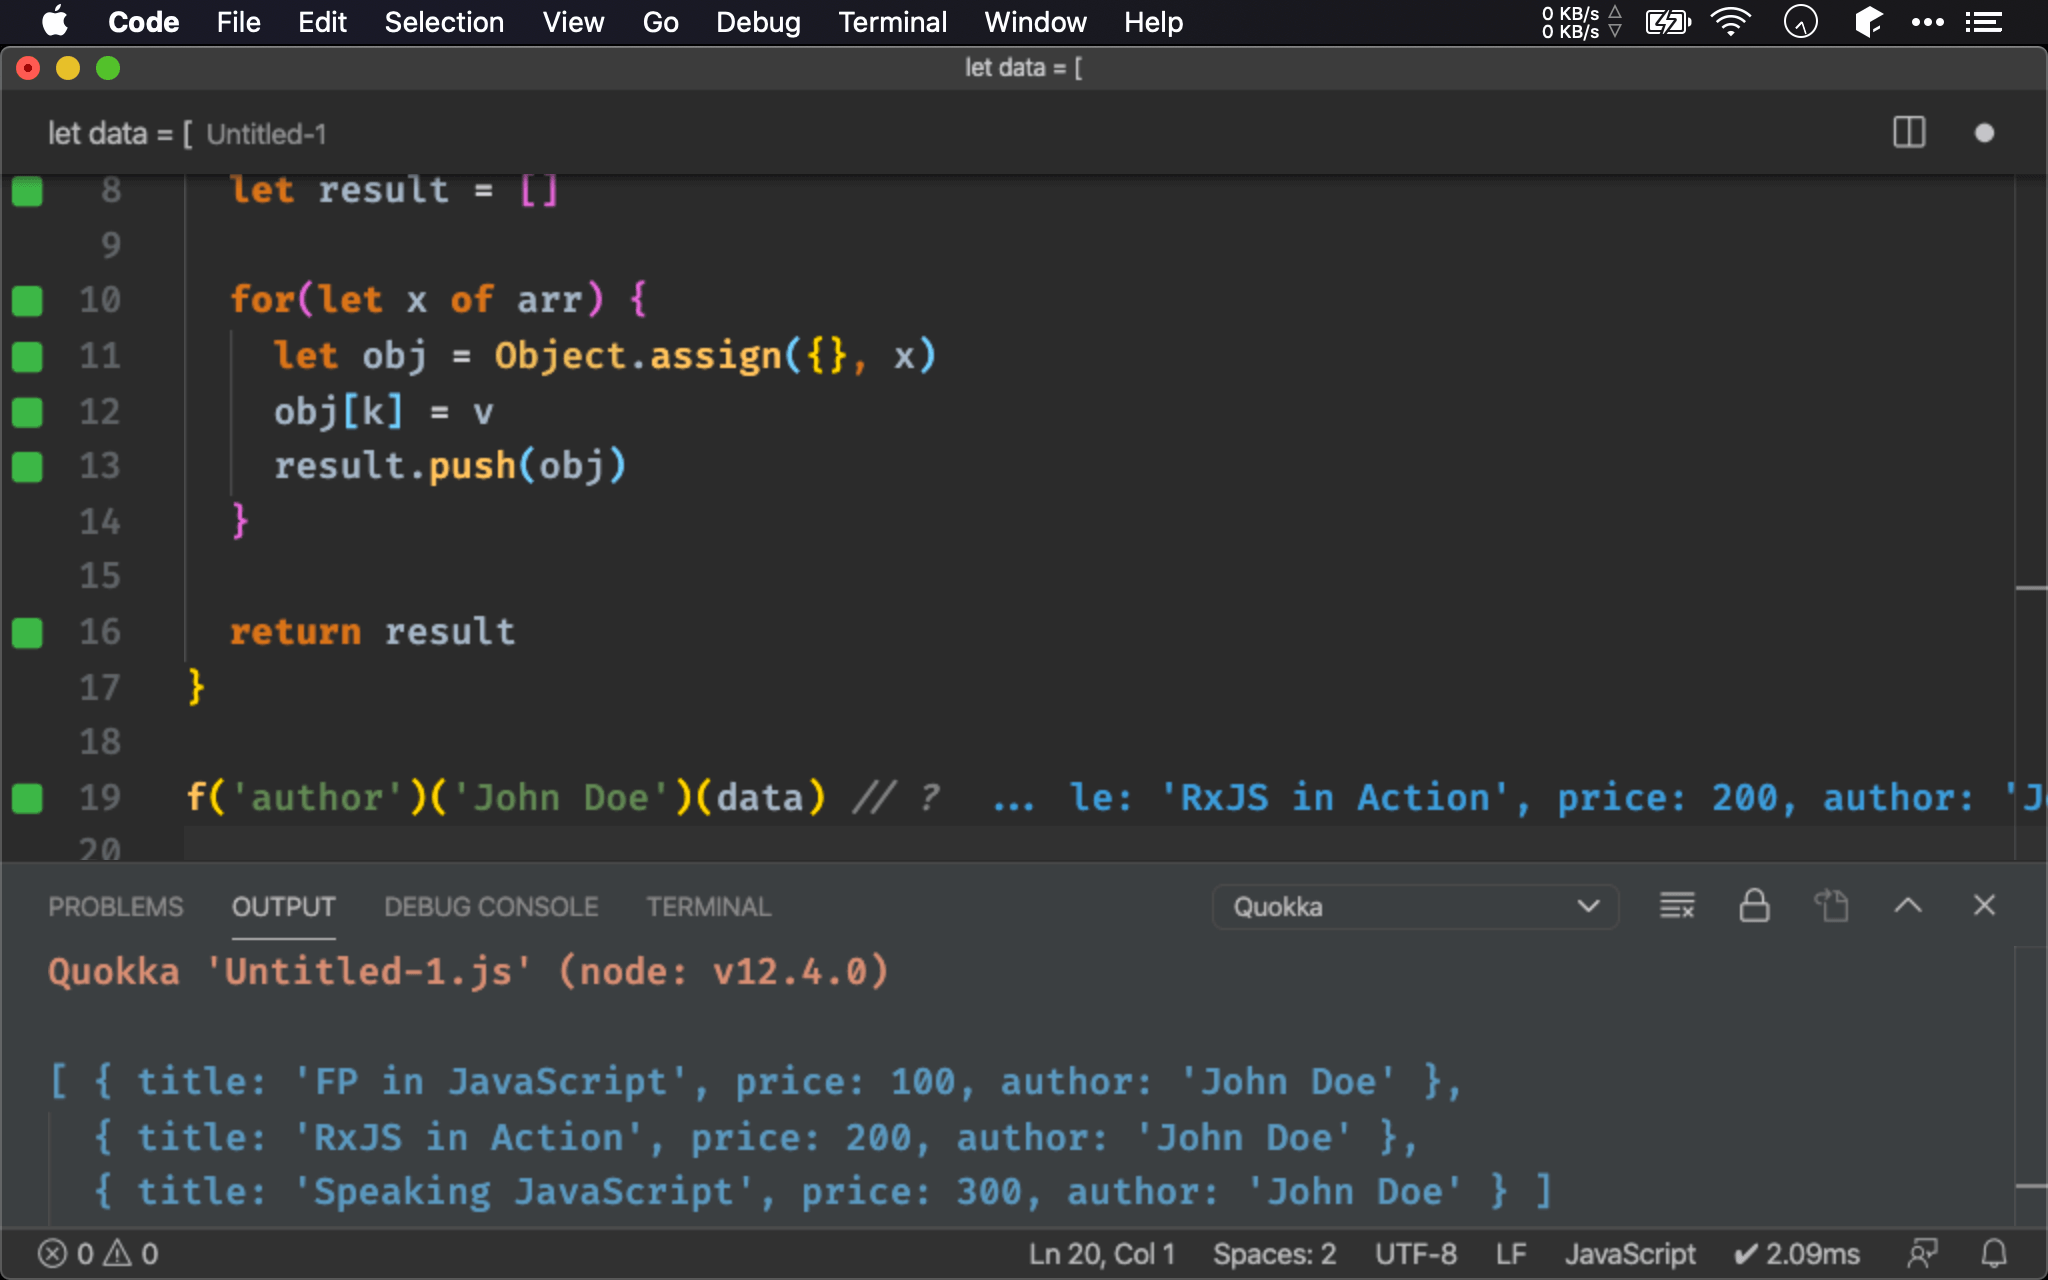The image size is (2048, 1280).
Task: Click line number 14 in the gutter
Action: coord(100,521)
